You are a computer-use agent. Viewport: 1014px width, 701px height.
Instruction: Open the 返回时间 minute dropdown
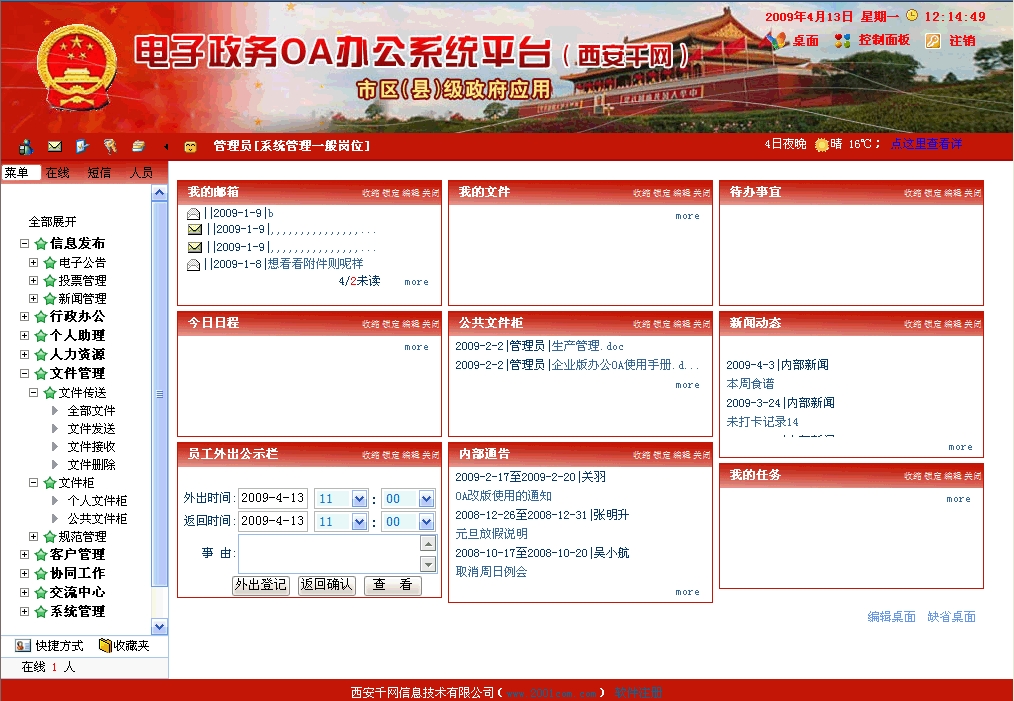[426, 521]
